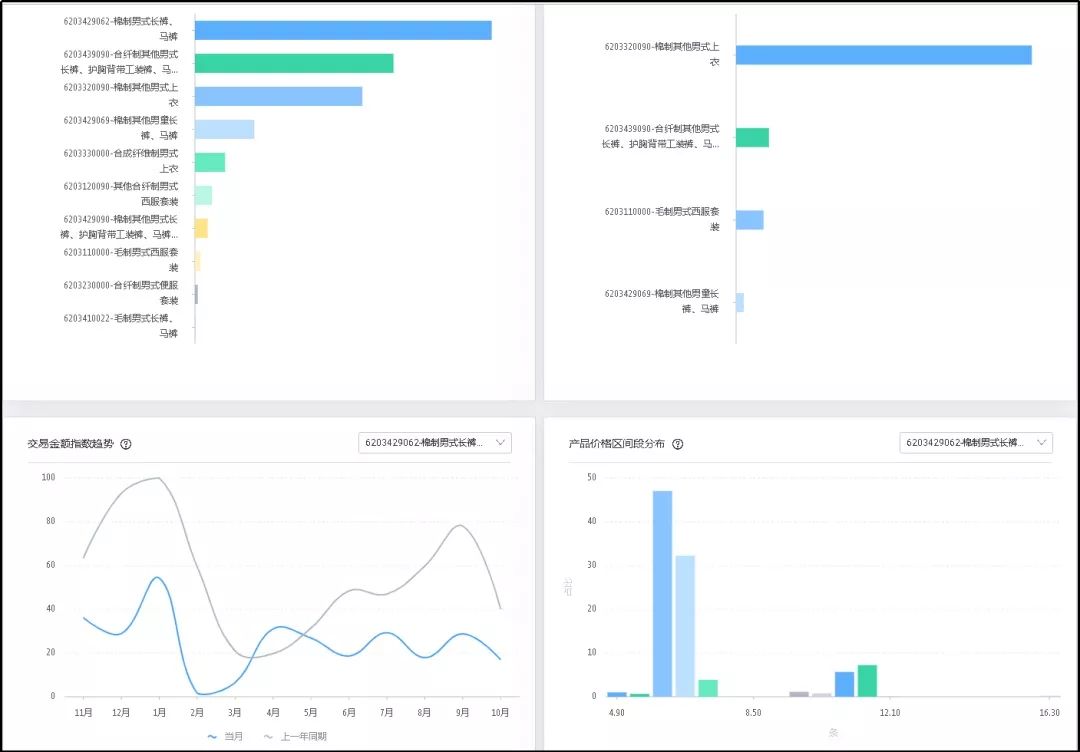This screenshot has width=1080, height=752.
Task: Click longest blue bar for 6203429062 in left chart
Action: 343,30
